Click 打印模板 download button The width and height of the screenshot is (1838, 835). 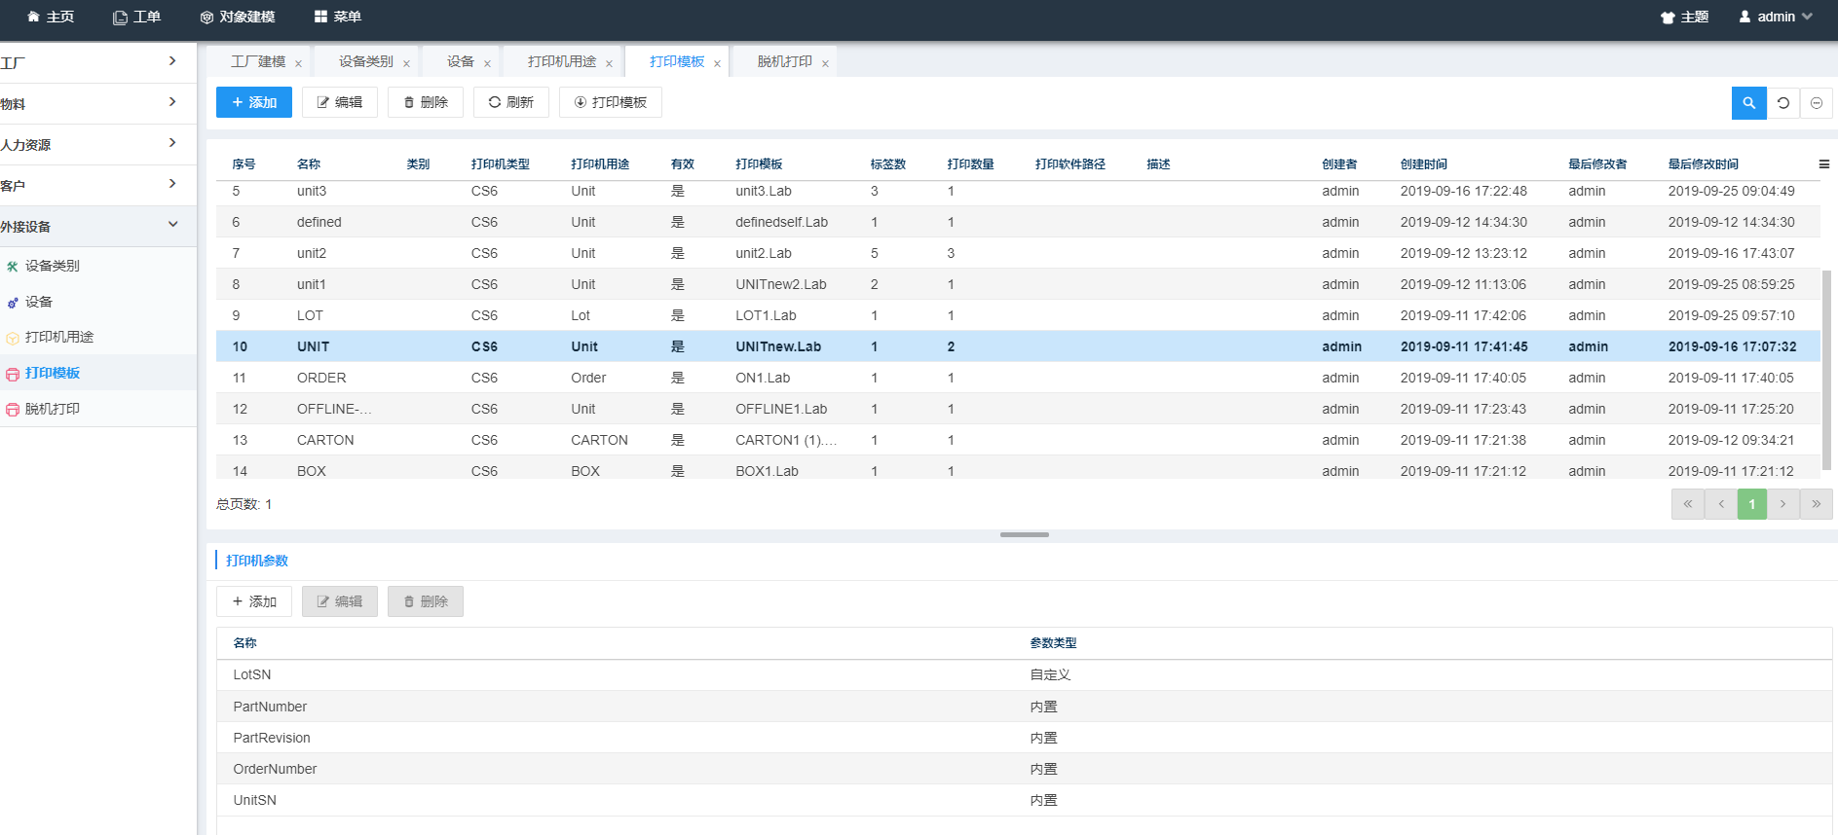point(610,102)
